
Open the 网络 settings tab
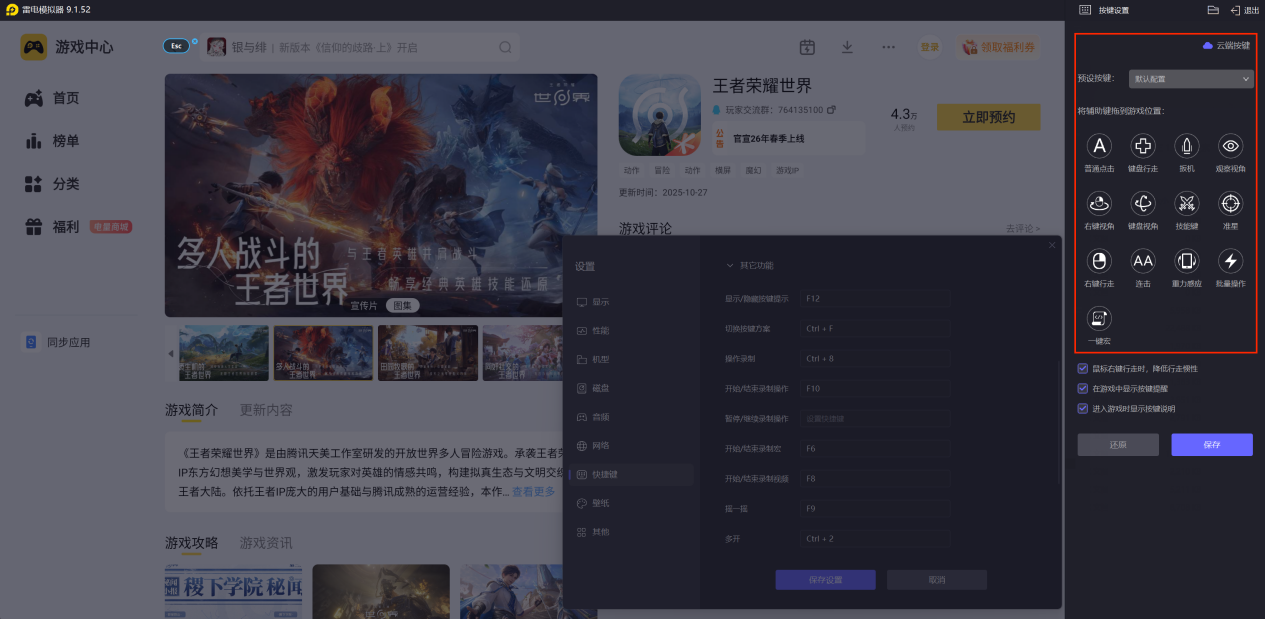point(600,446)
